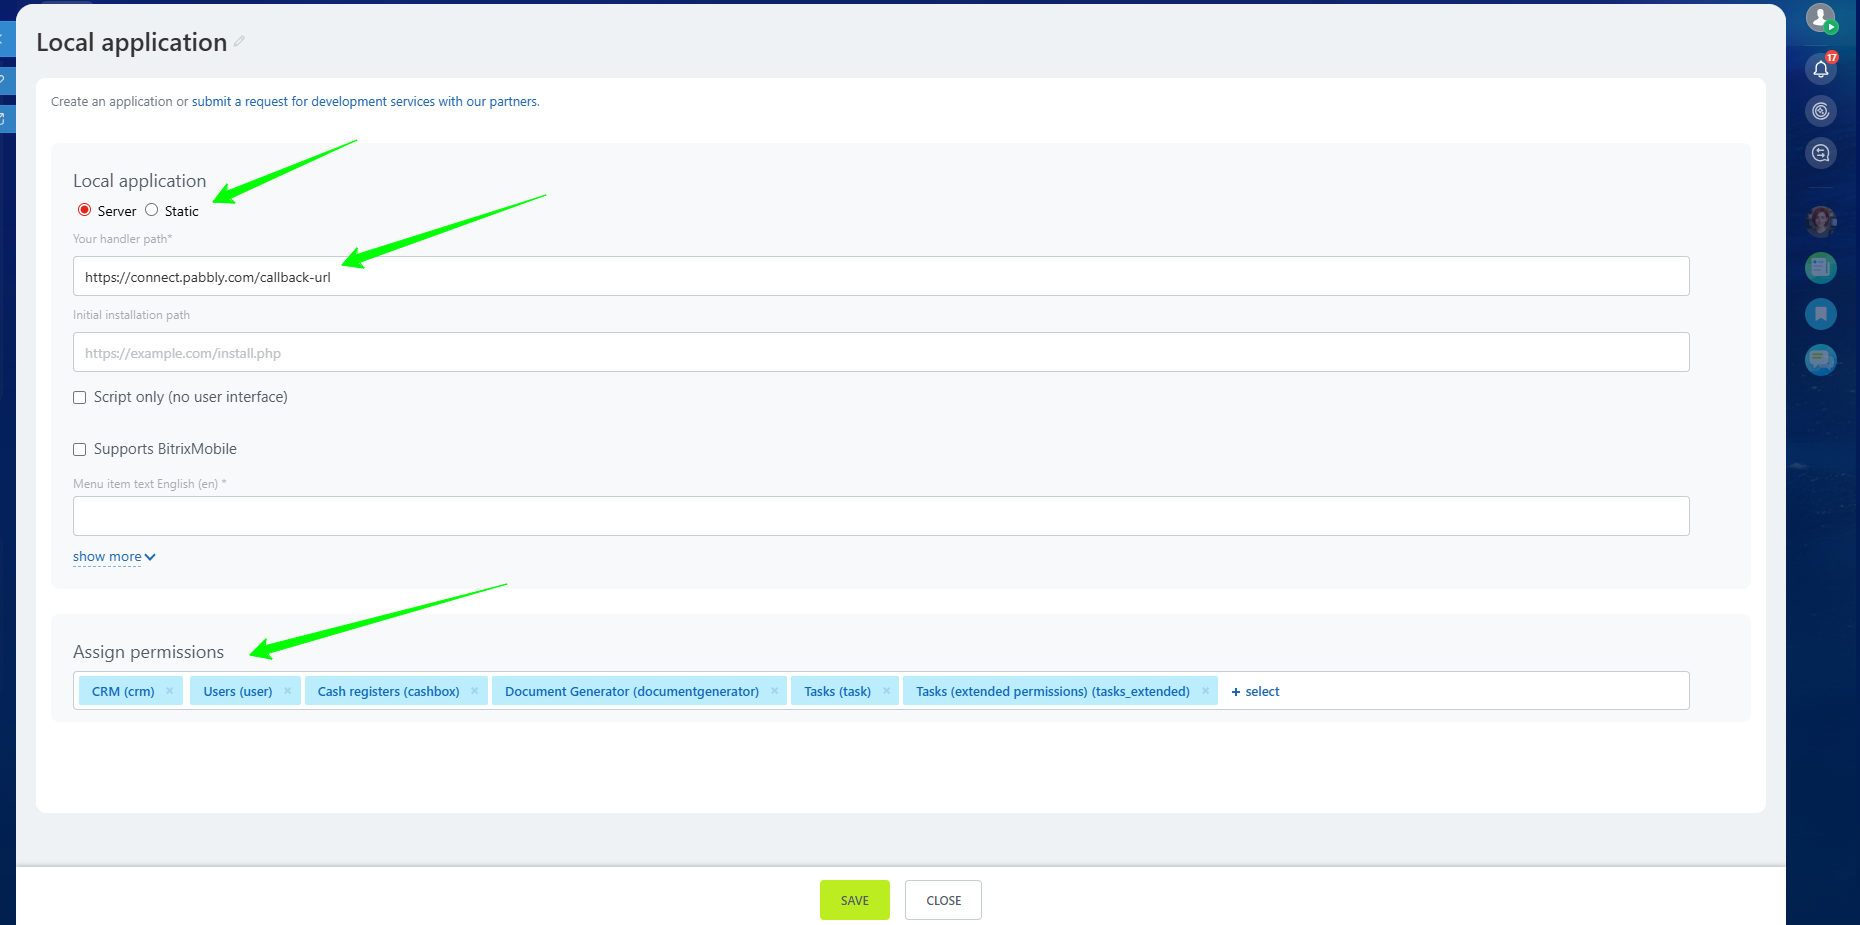Enable Script only (no user interface) checkbox
Image resolution: width=1860 pixels, height=925 pixels.
pyautogui.click(x=80, y=398)
